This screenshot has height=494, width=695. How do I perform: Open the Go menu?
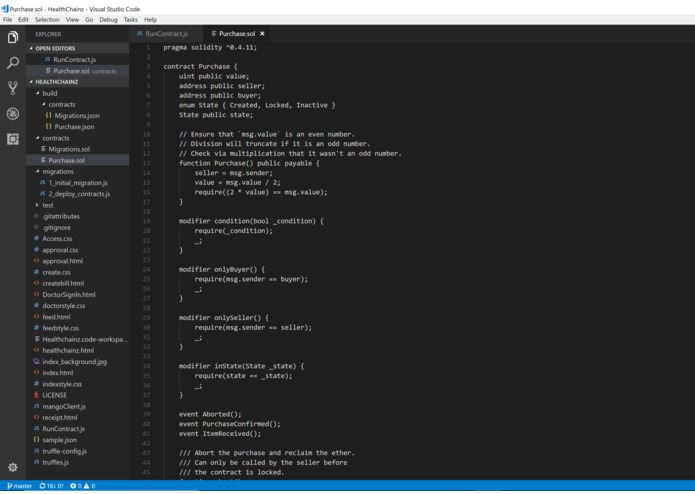(89, 19)
